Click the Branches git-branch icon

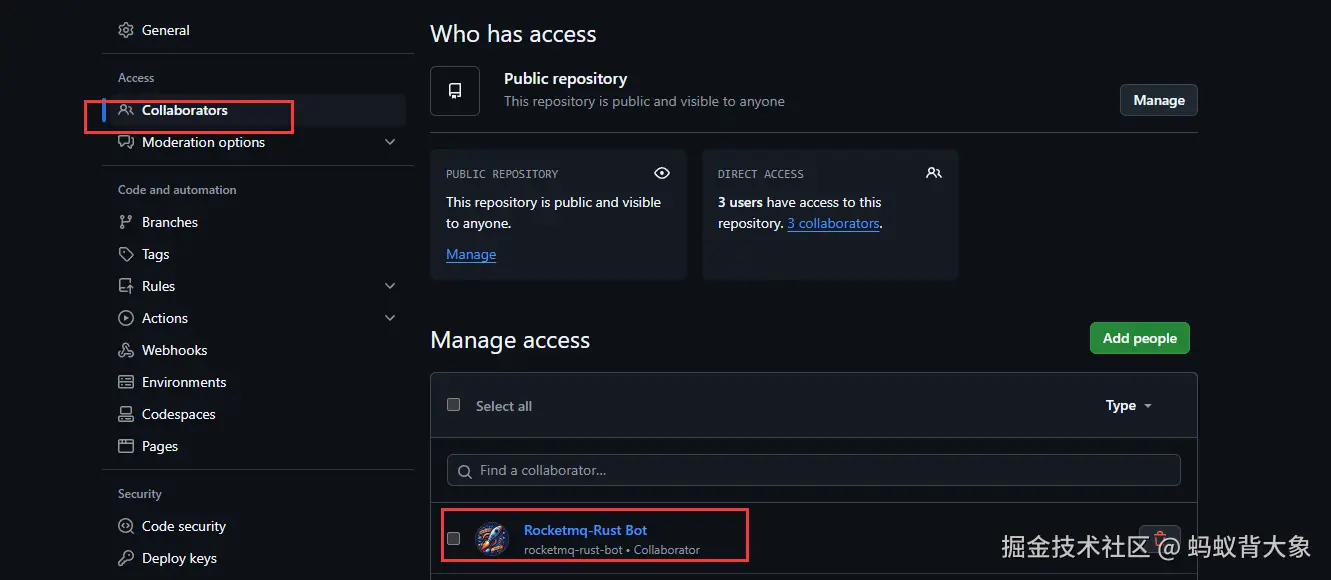point(126,222)
